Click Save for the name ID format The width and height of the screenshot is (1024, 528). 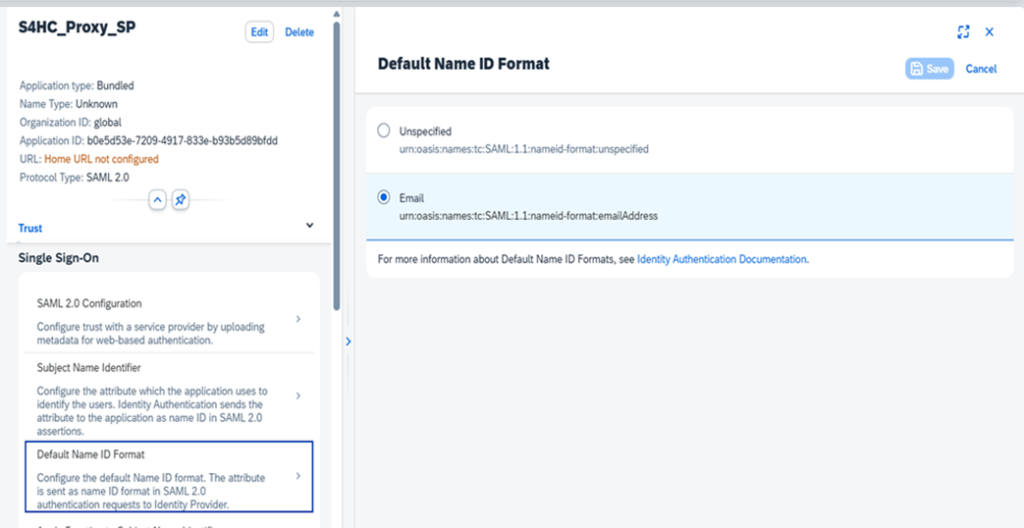click(x=929, y=69)
